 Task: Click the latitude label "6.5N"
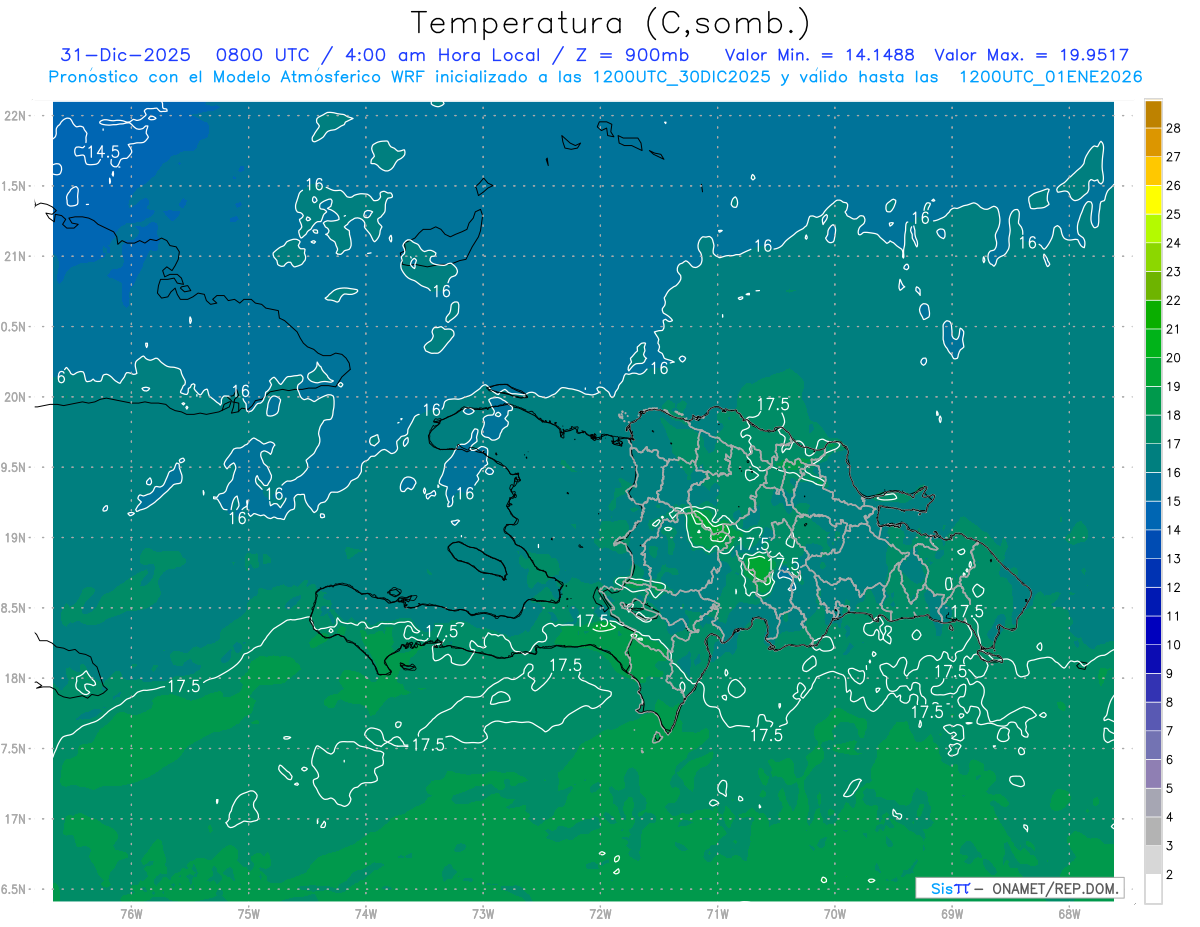pyautogui.click(x=15, y=890)
